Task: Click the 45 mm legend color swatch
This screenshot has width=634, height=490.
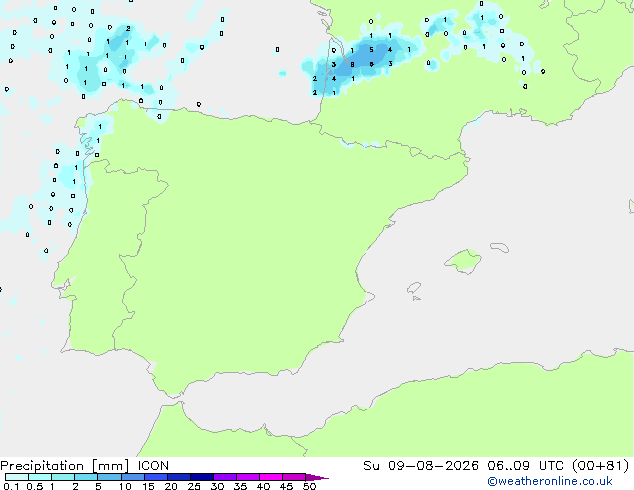Action: pyautogui.click(x=294, y=477)
